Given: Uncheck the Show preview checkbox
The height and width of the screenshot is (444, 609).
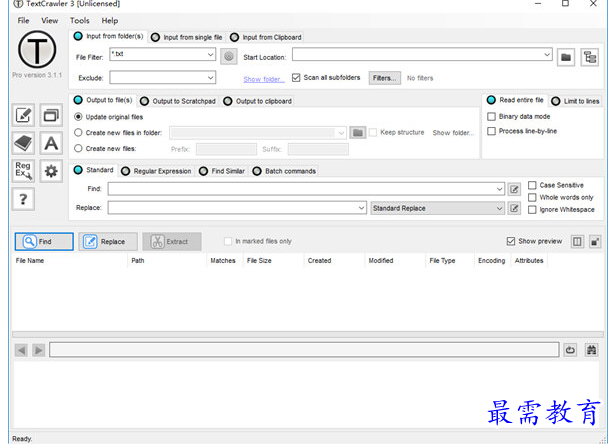Looking at the screenshot, I should (x=512, y=241).
